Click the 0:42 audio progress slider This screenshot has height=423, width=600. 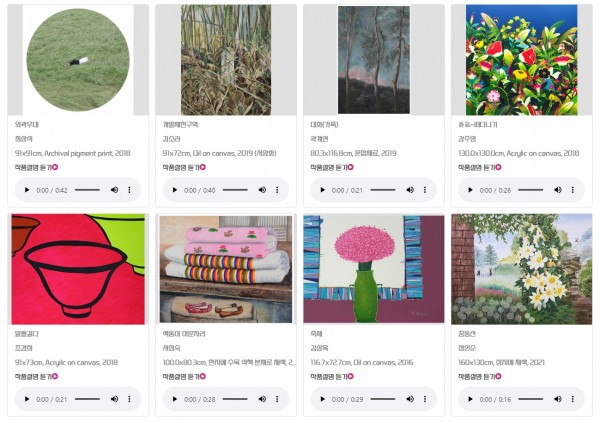[x=87, y=190]
